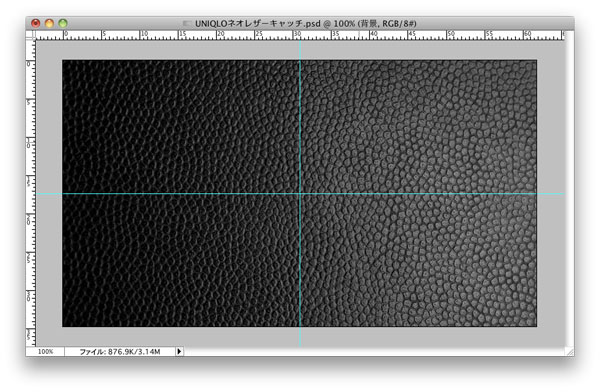Zoom the window with the green button
The width and height of the screenshot is (600, 392).
[x=63, y=23]
